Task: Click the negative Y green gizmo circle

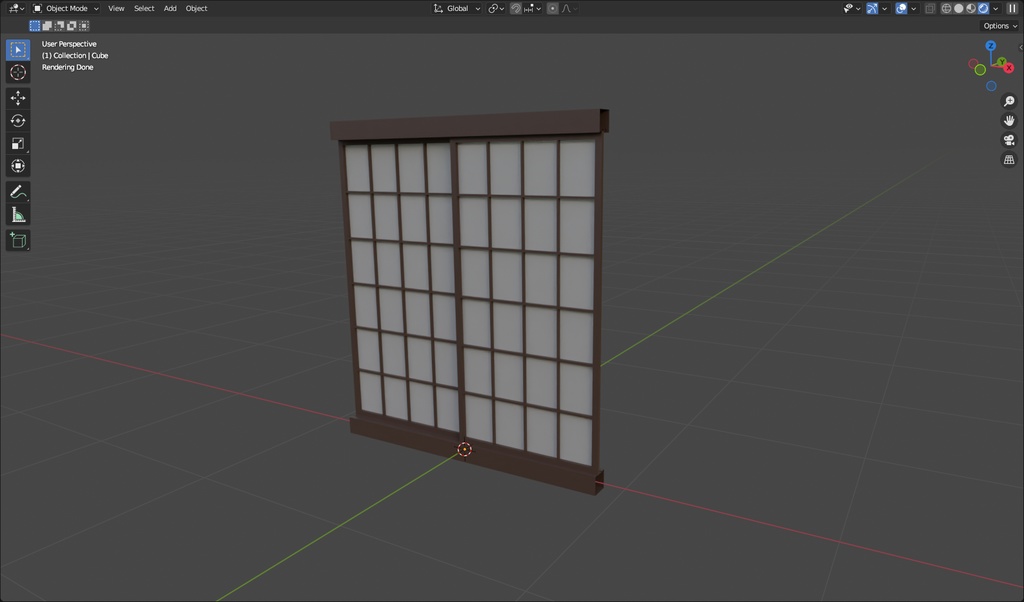Action: click(980, 70)
